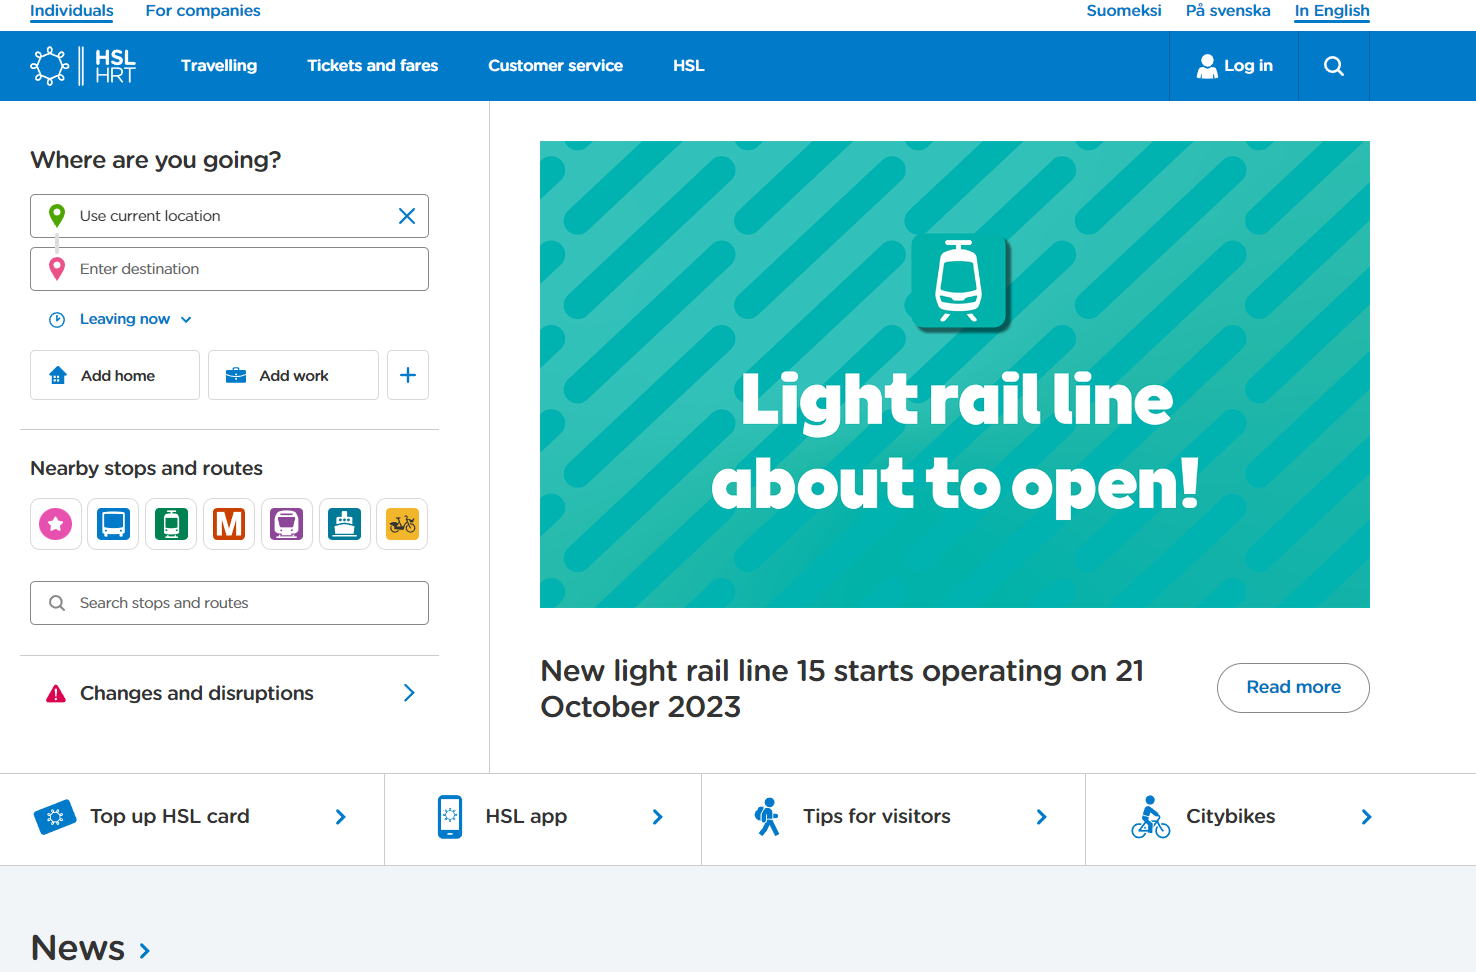Viewport: 1476px width, 972px height.
Task: Click the Use current location field
Action: [x=229, y=216]
